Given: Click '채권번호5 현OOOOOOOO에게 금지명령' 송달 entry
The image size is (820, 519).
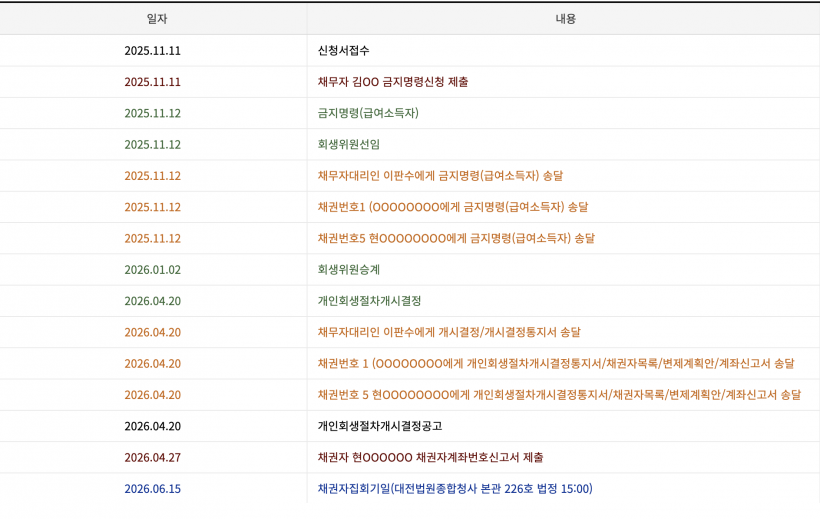Looking at the screenshot, I should [456, 239].
